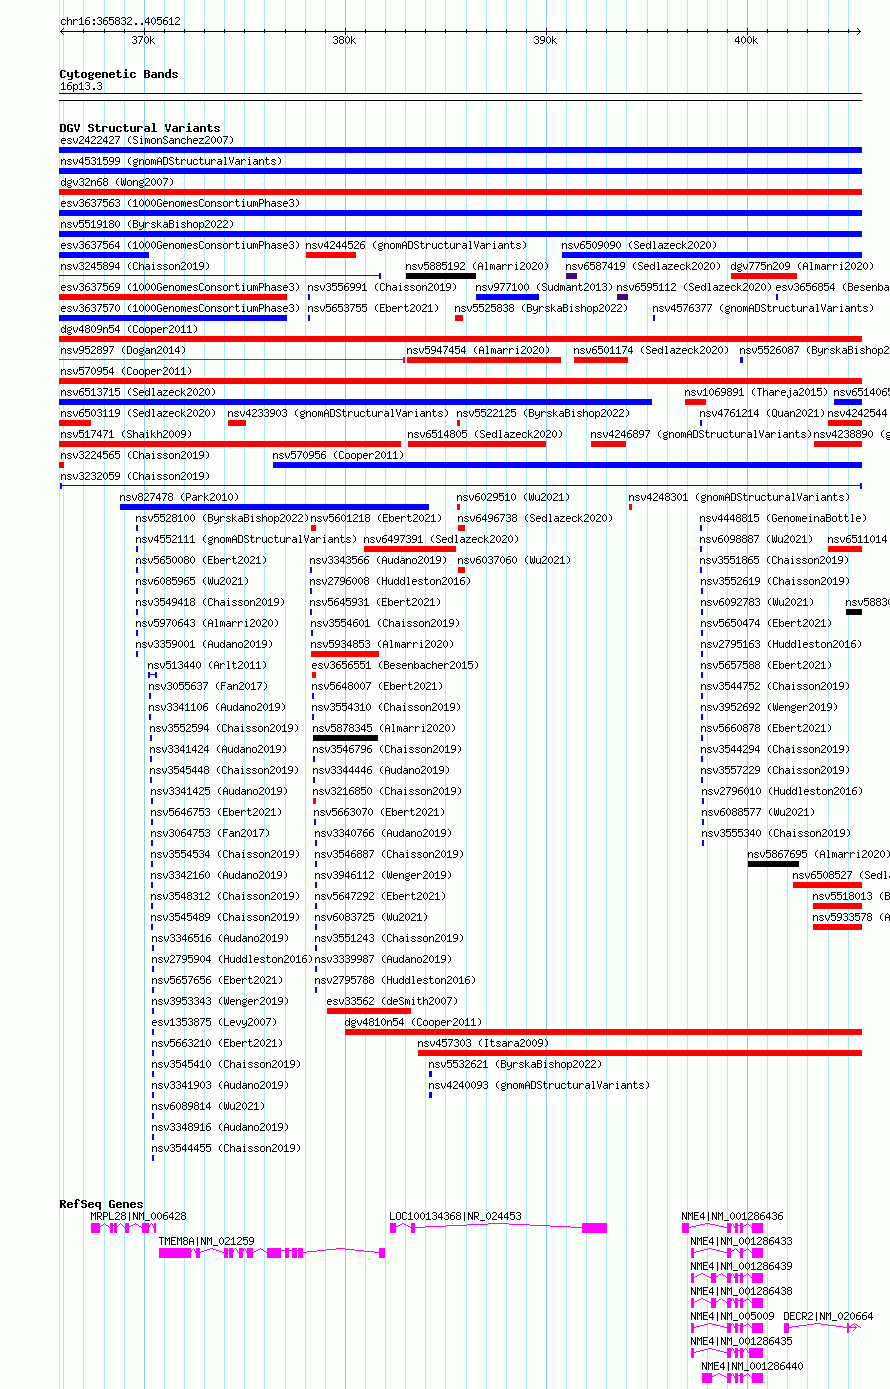Click the RefSeq Genes track title
The width and height of the screenshot is (890, 1389).
pos(101,1204)
